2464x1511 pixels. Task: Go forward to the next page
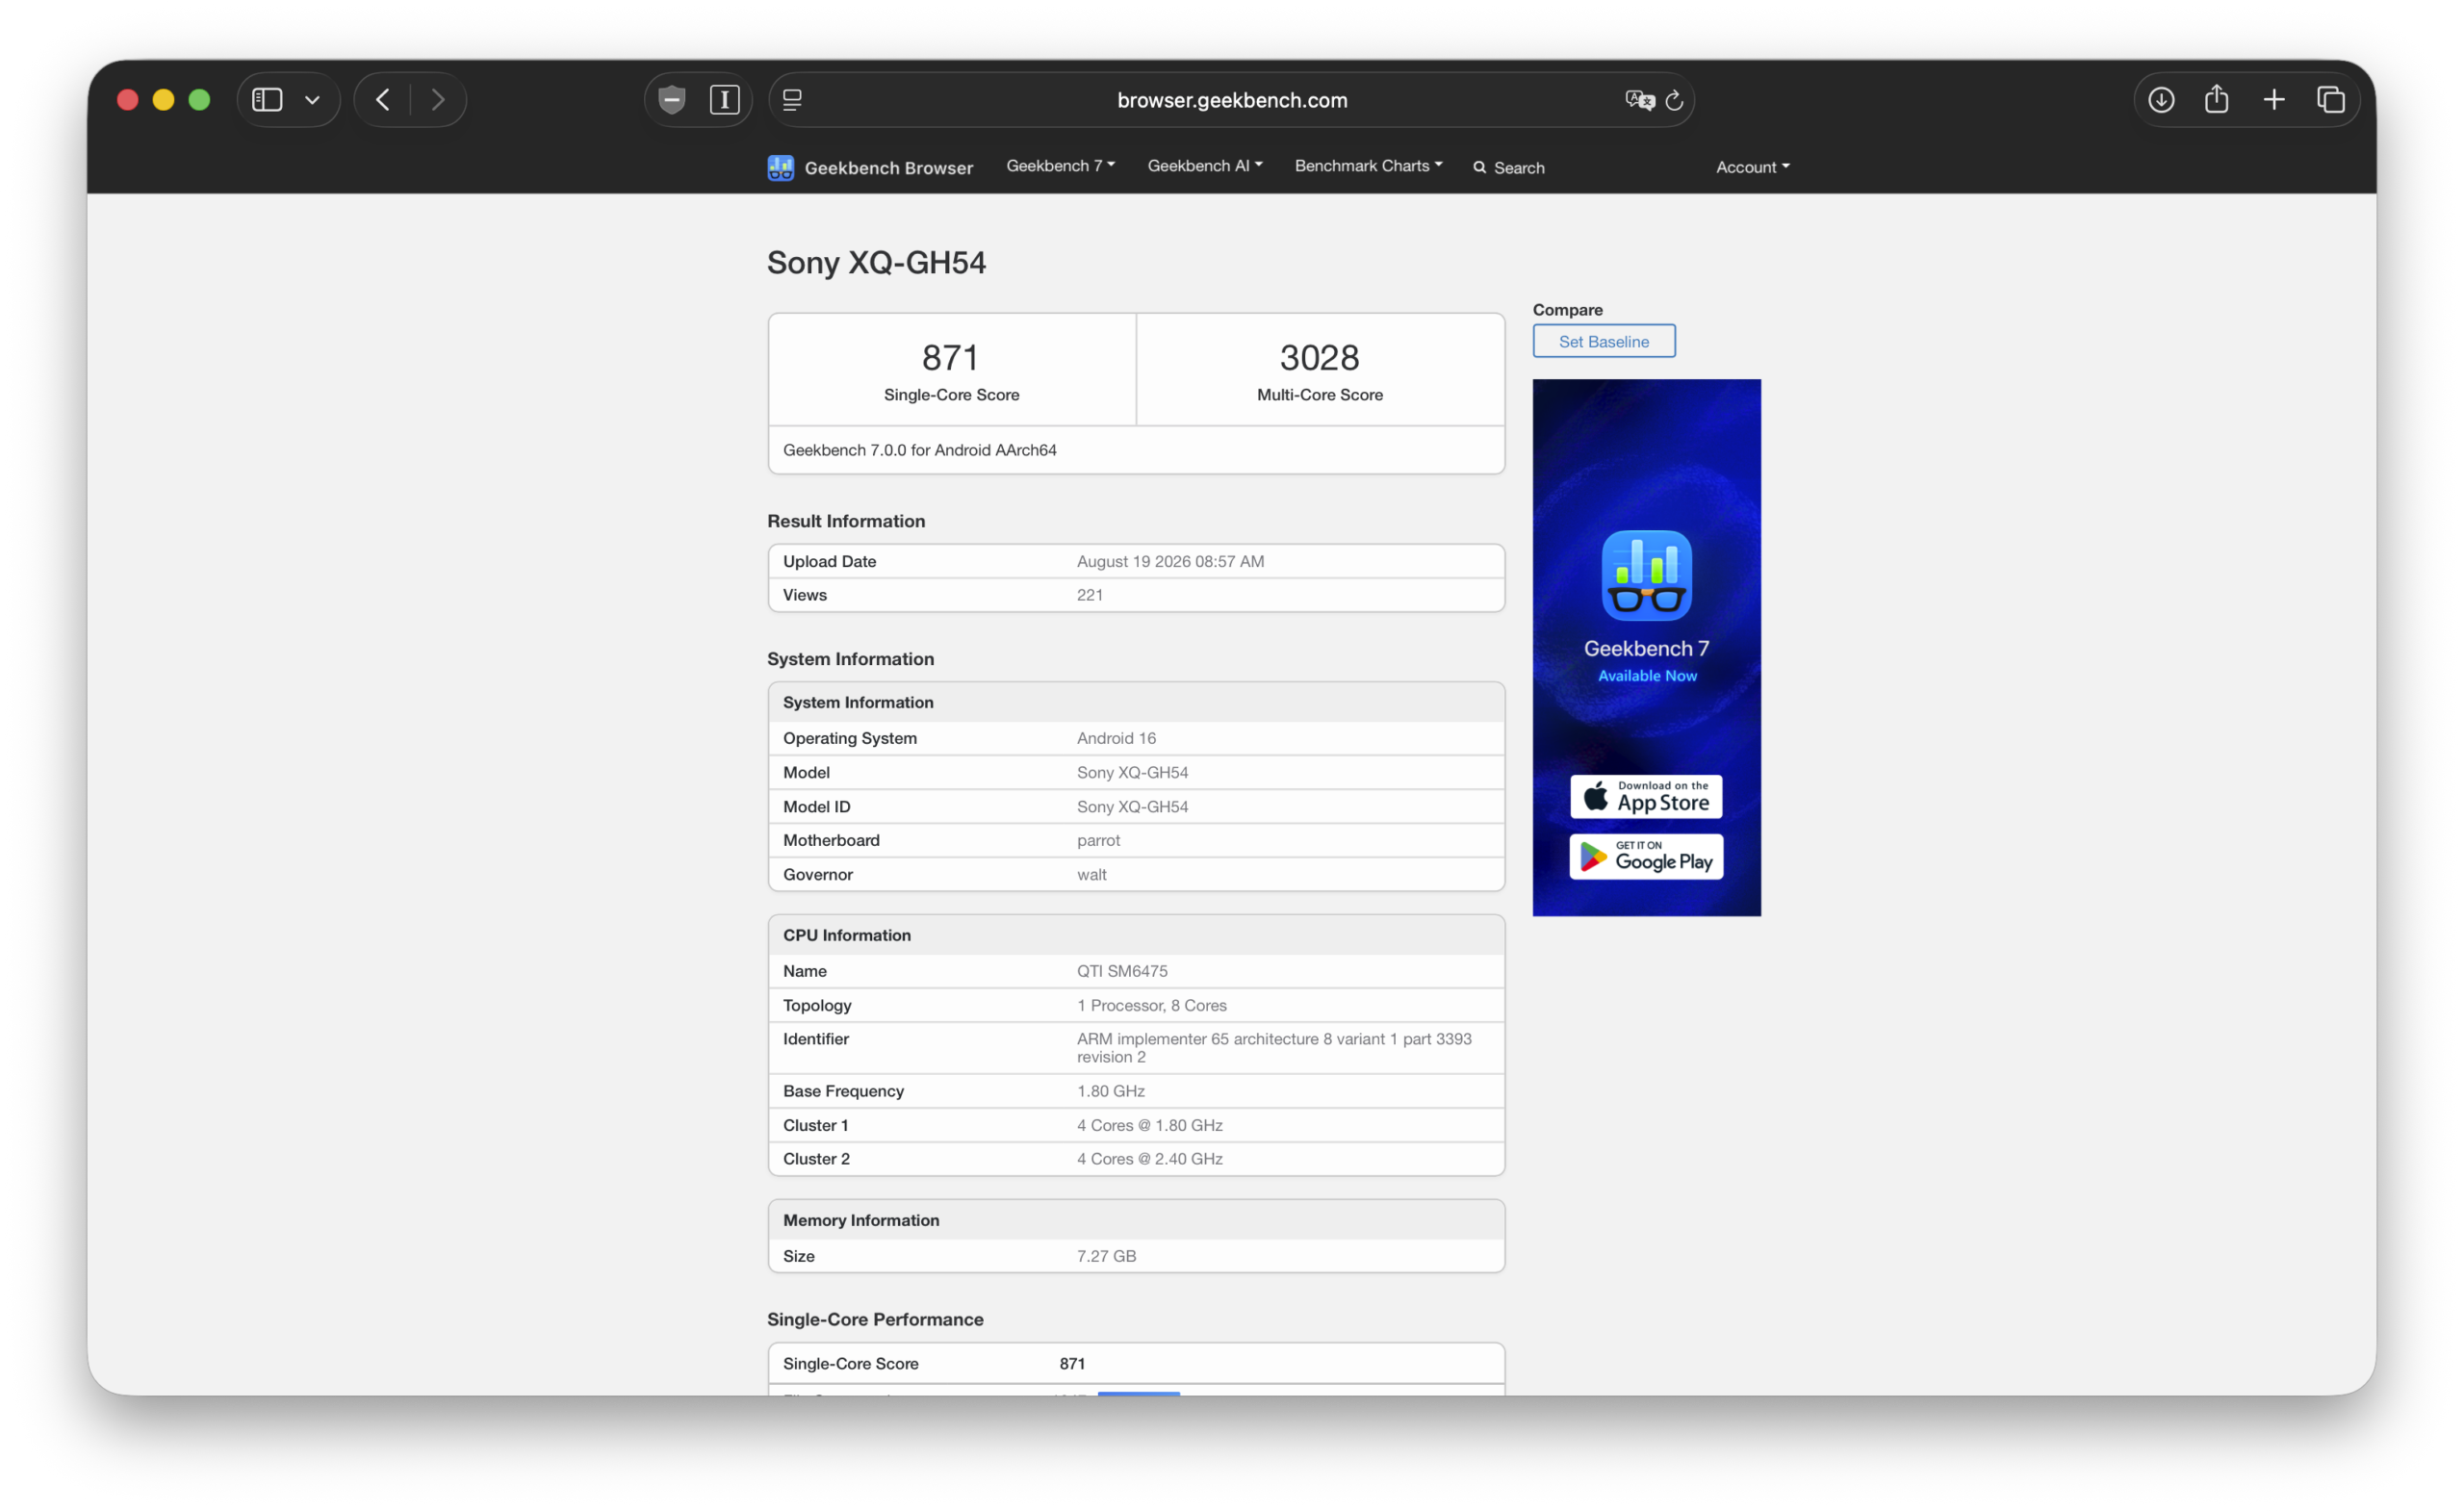click(x=438, y=100)
